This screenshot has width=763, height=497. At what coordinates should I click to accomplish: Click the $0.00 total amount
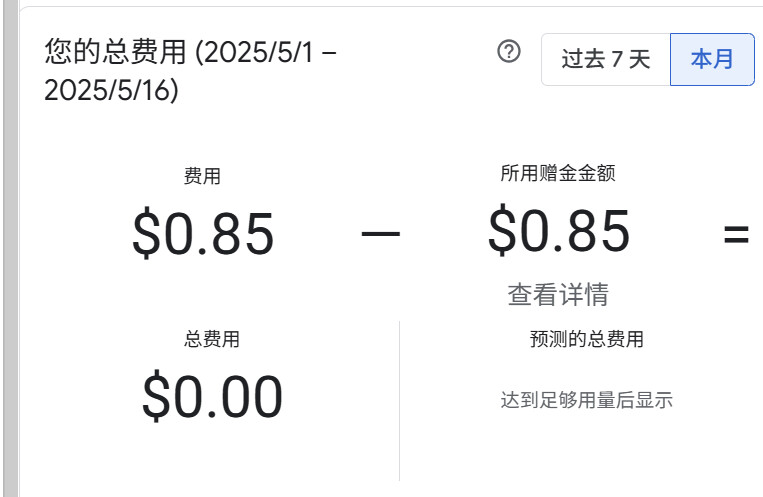click(x=212, y=396)
